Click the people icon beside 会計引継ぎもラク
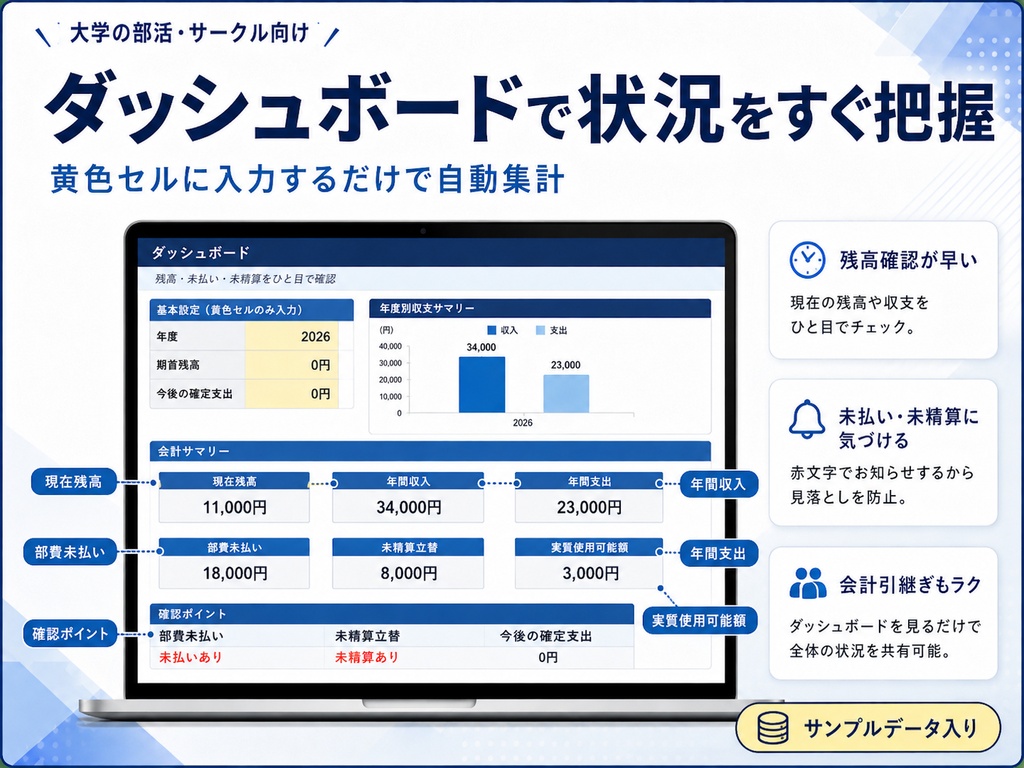The width and height of the screenshot is (1024, 768). [808, 583]
